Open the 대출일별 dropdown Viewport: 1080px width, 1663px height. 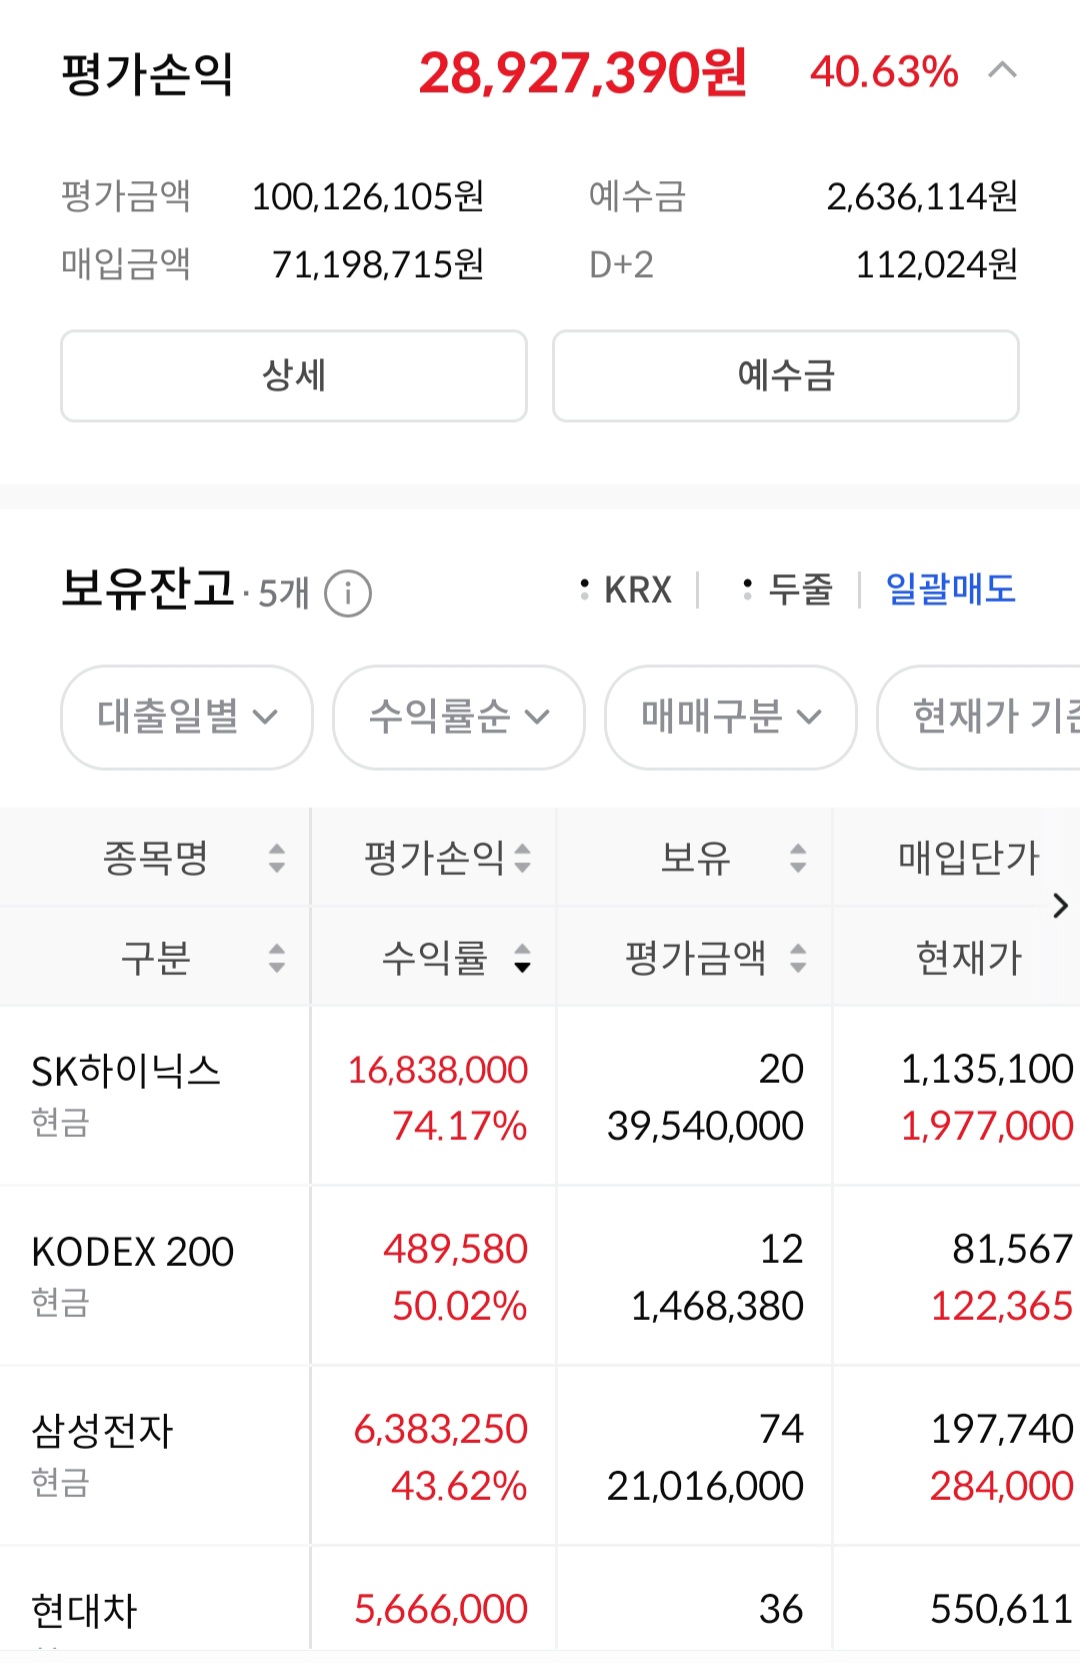187,717
